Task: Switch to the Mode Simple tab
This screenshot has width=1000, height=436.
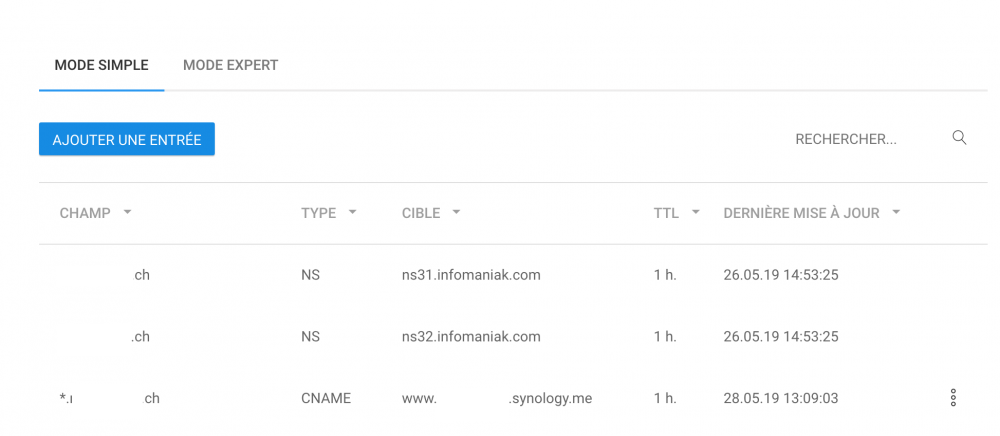Action: (101, 65)
